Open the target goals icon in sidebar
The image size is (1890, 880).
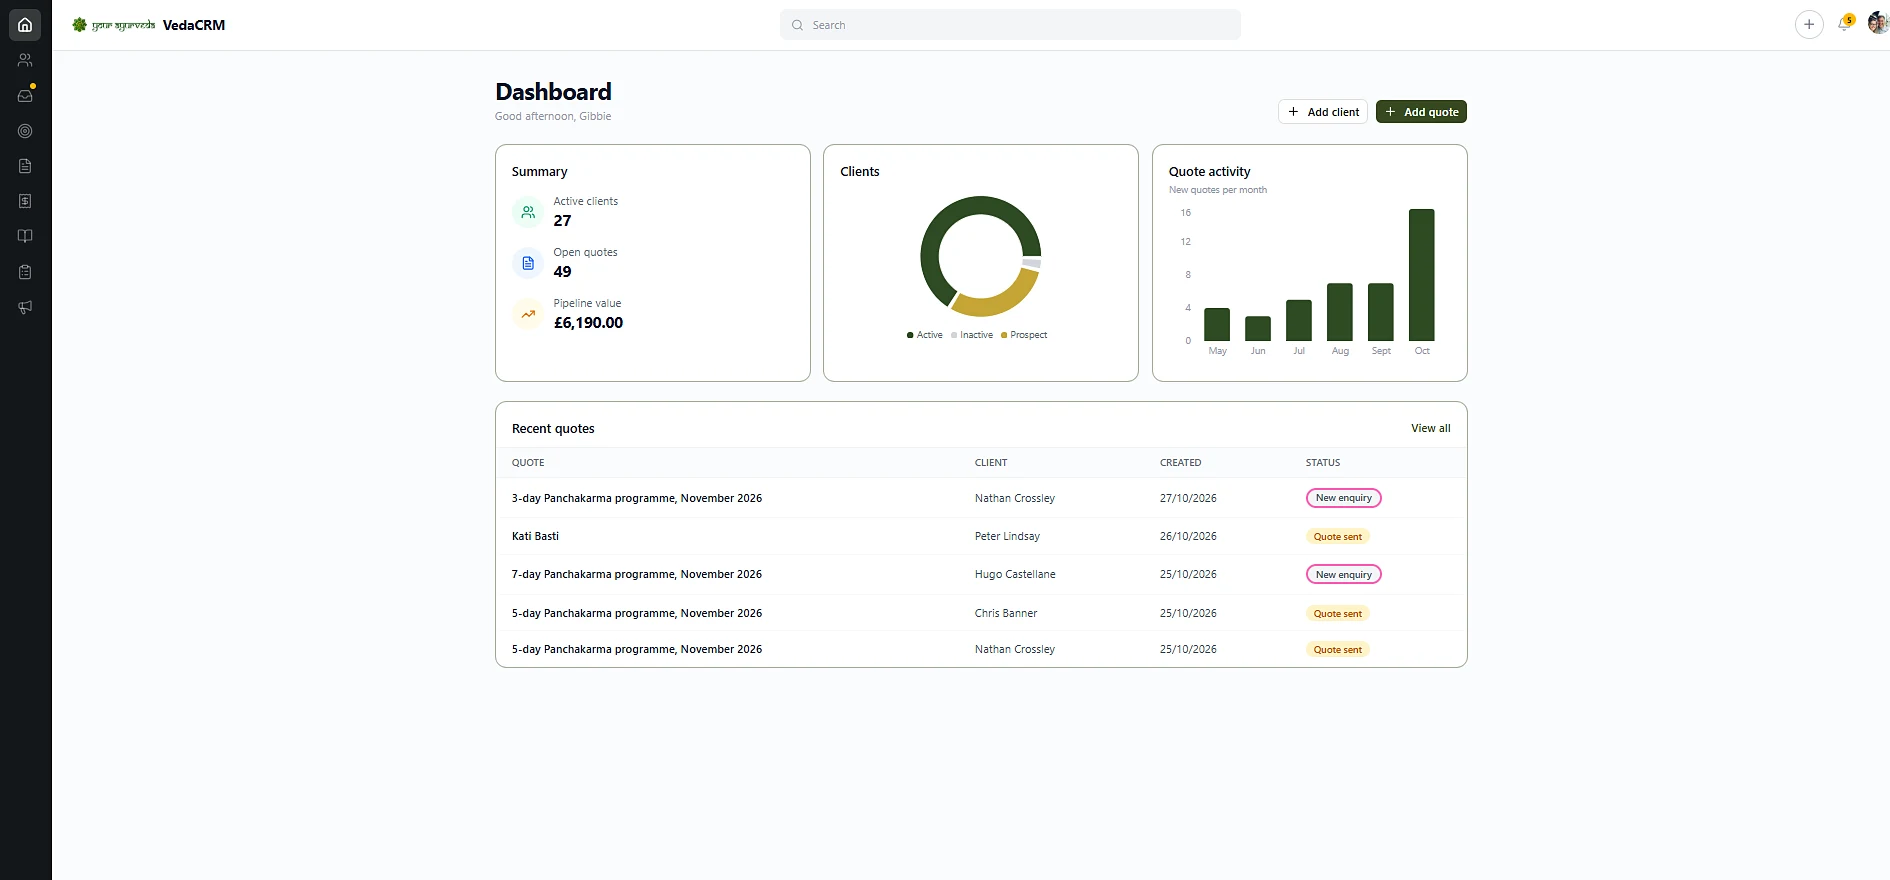tap(25, 131)
